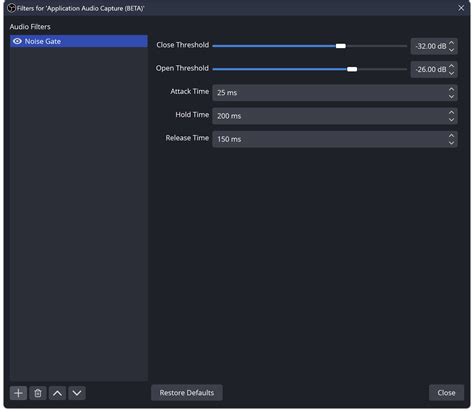
Task: Click the Hold Time label
Action: [192, 115]
